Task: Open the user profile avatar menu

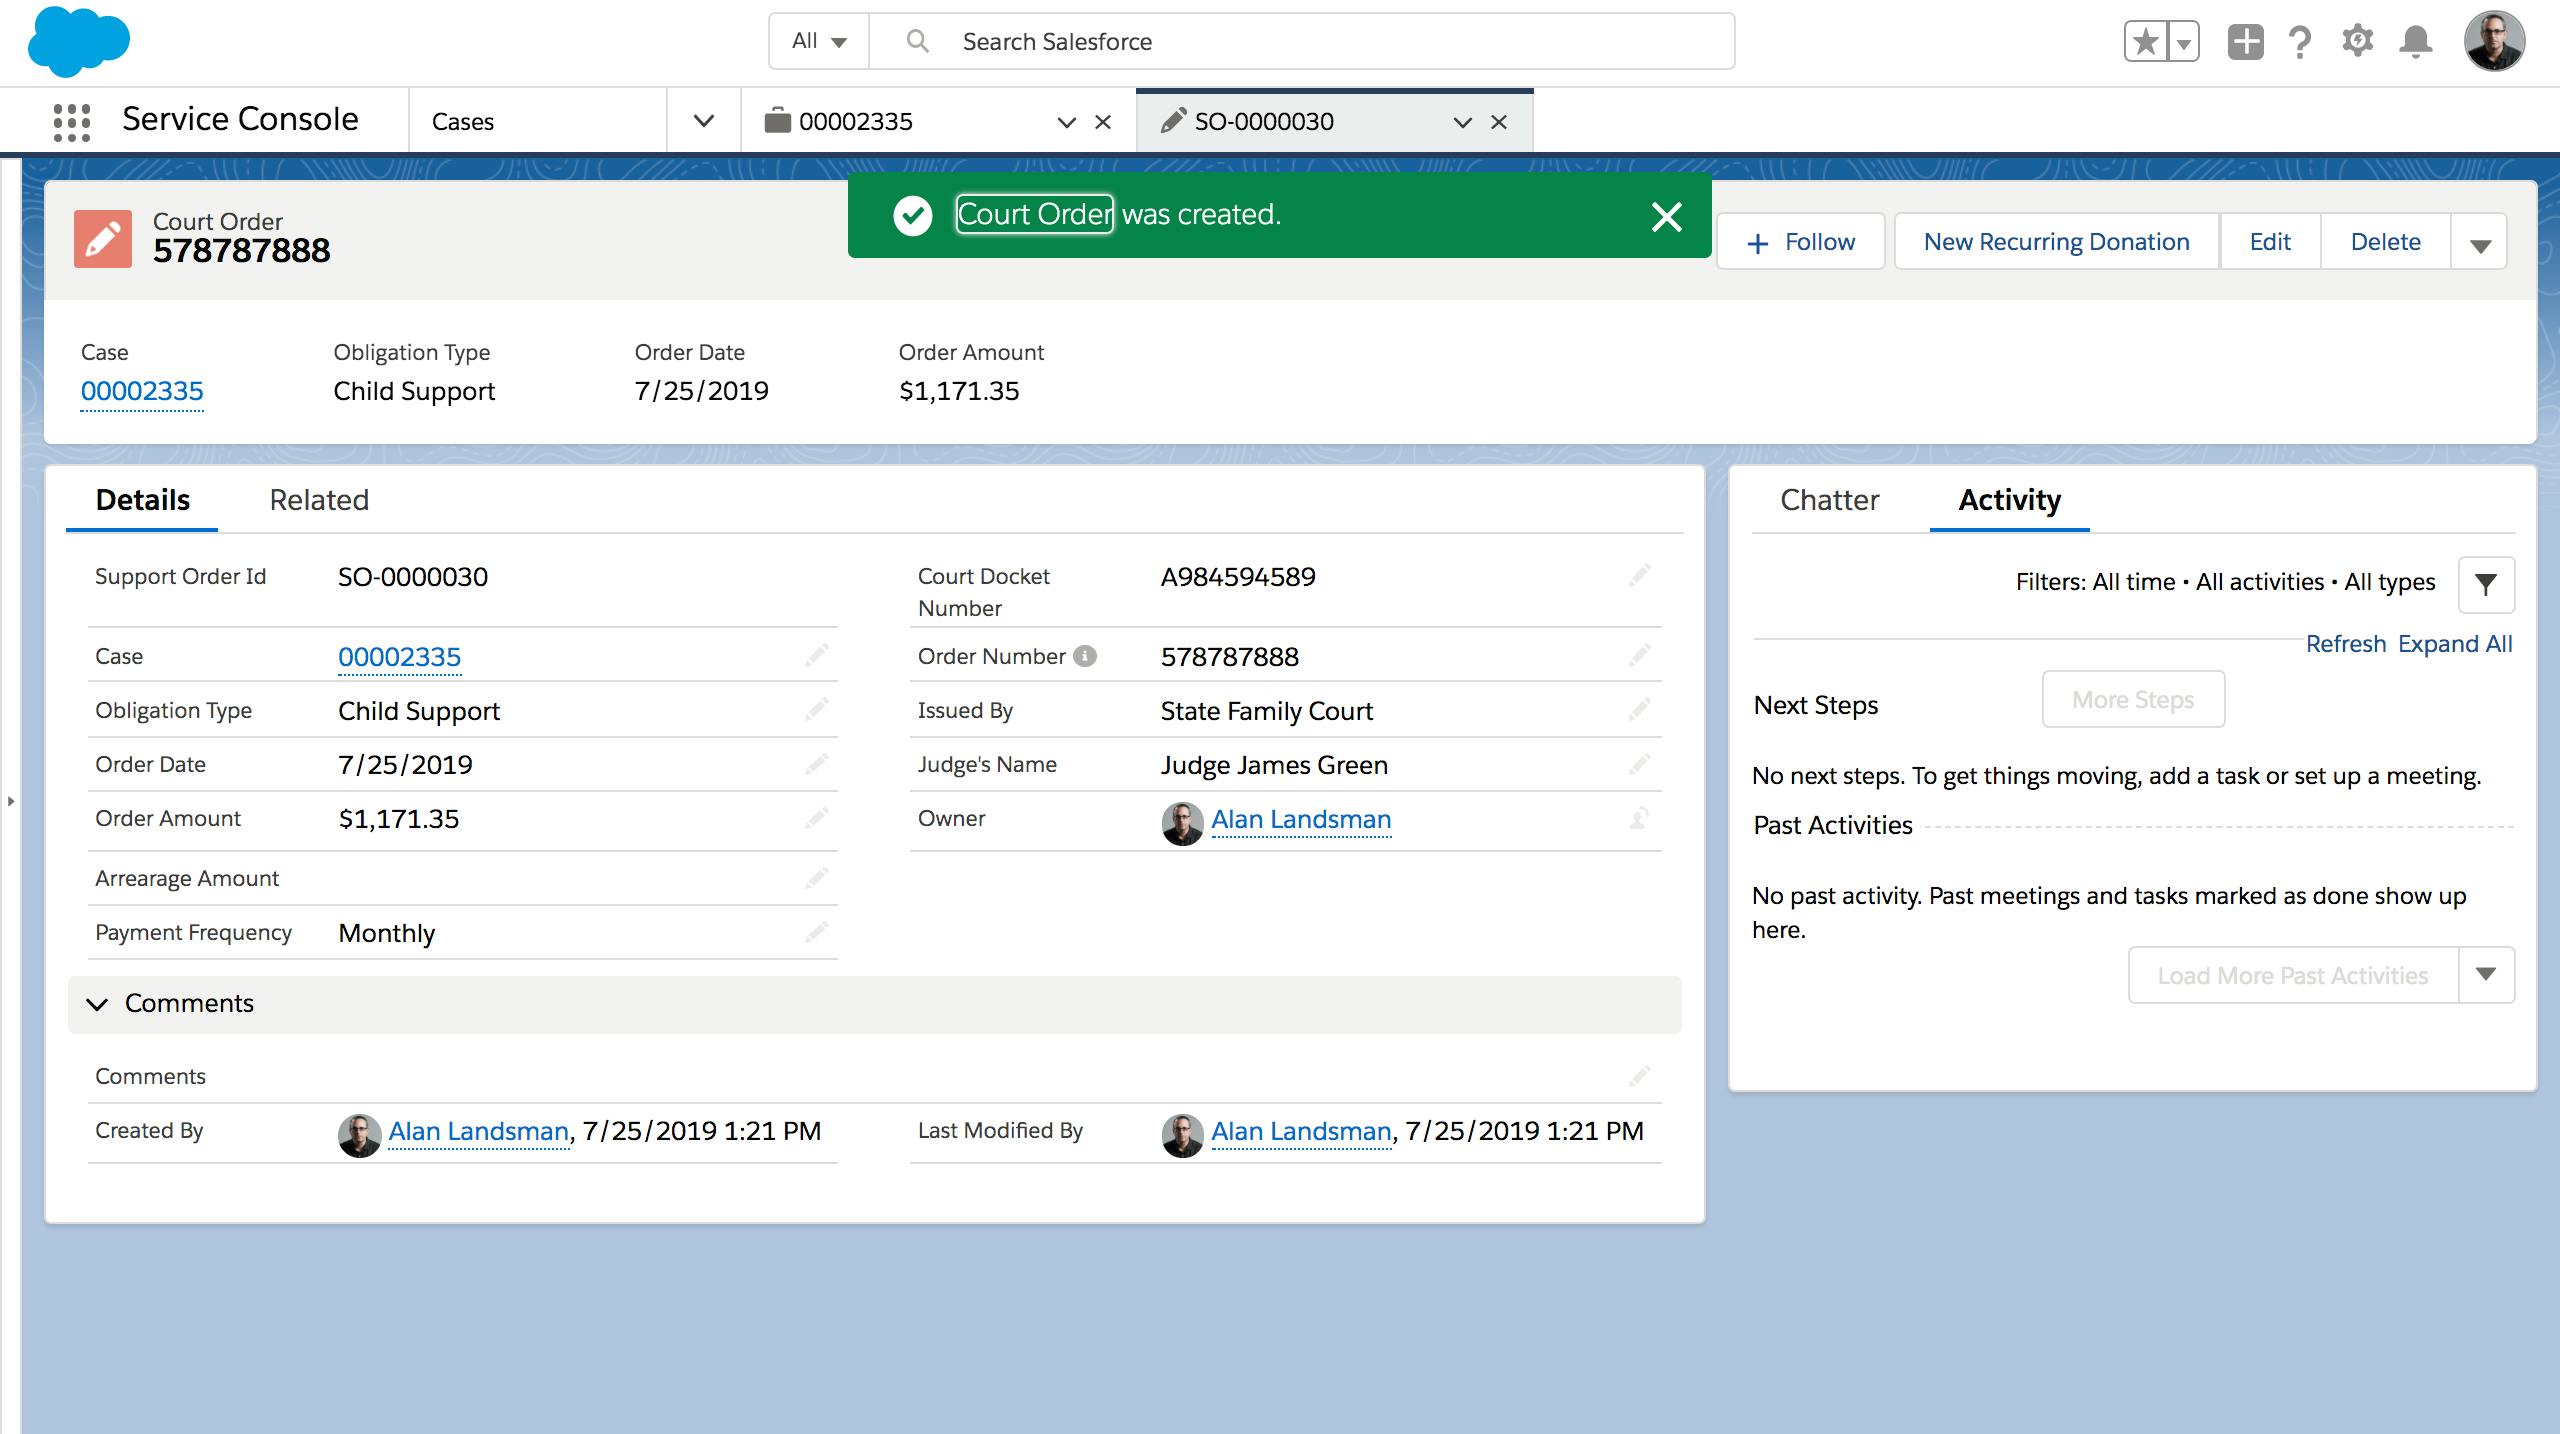Action: click(x=2494, y=42)
